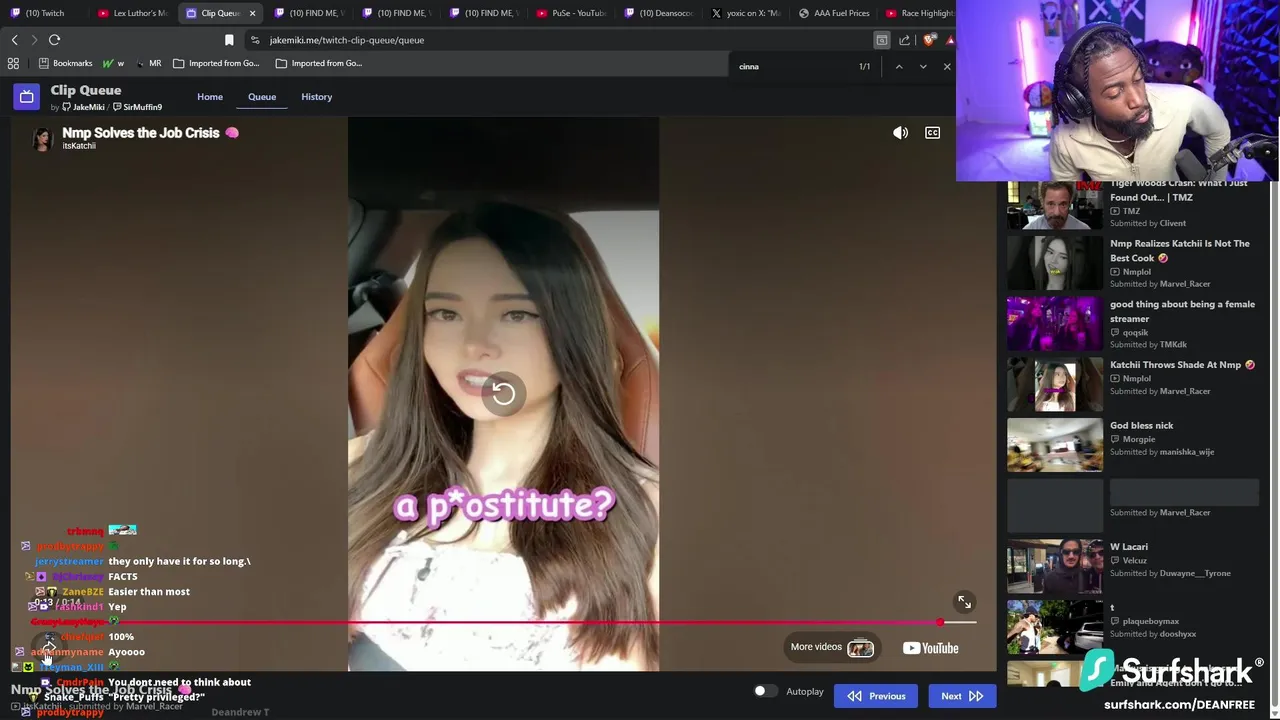Screen dimensions: 1280x720
Task: Enter fullscreen with the expand arrows icon
Action: click(x=964, y=602)
